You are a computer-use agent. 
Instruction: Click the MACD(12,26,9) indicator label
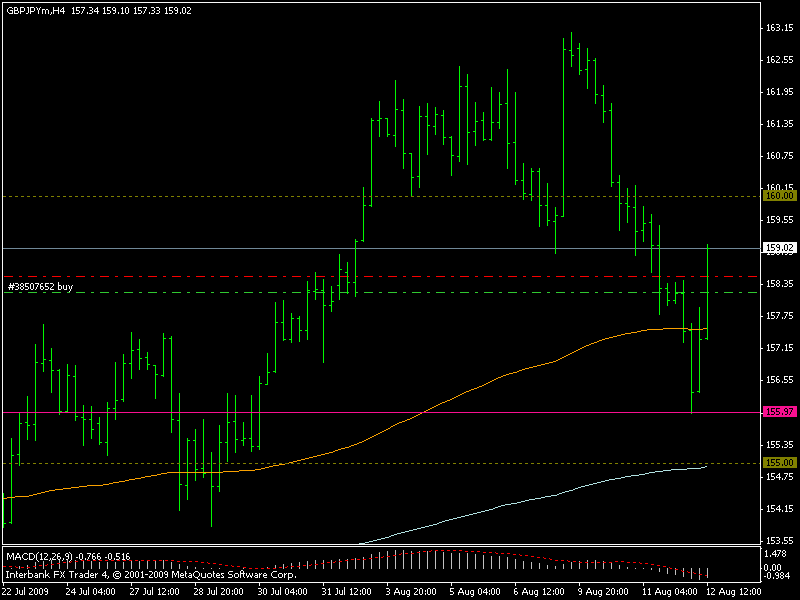tap(38, 554)
